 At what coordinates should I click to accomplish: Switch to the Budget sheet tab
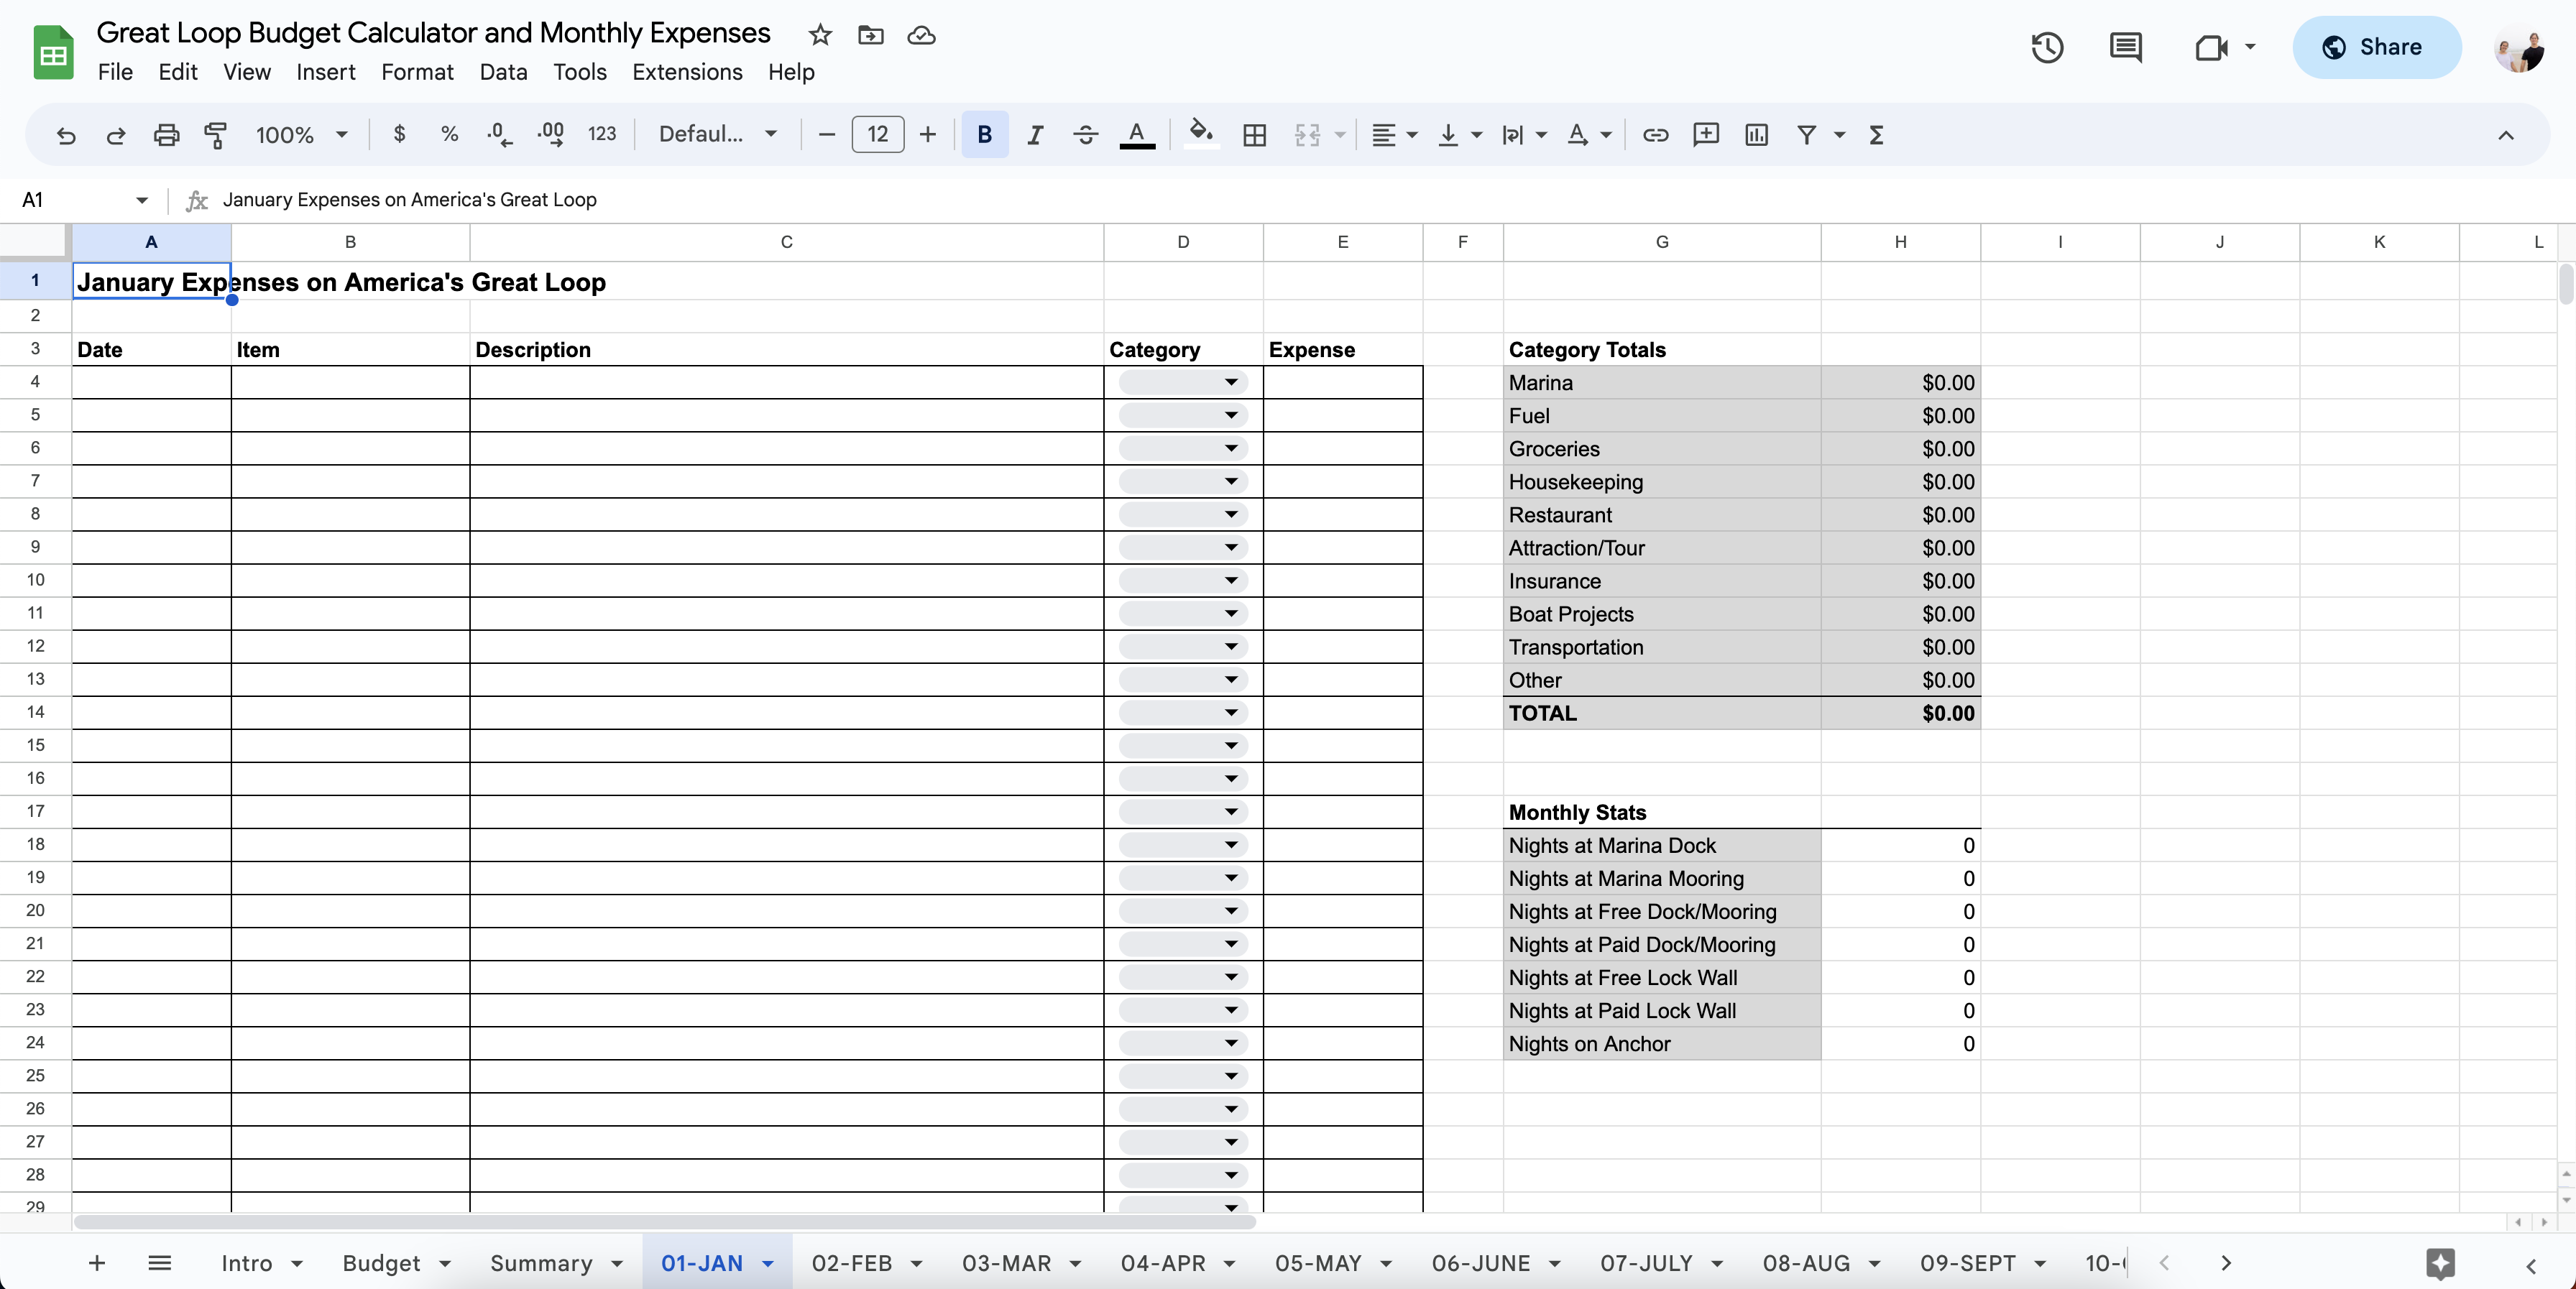381,1263
